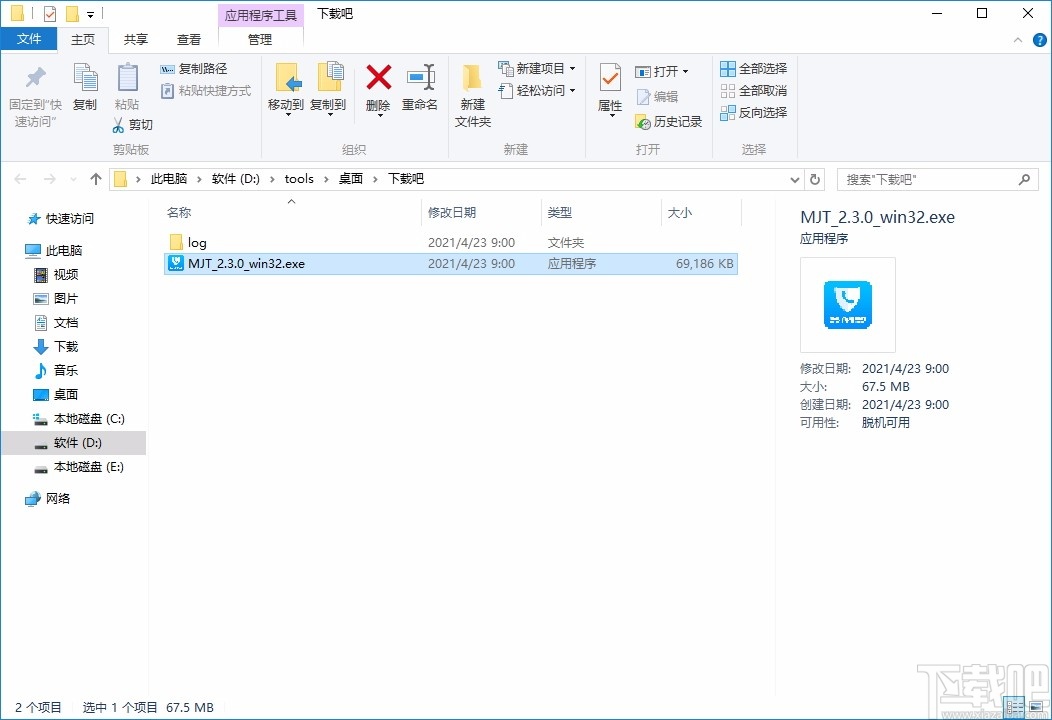Viewport: 1052px width, 720px height.
Task: Click the tools breadcrumb in the address bar
Action: (298, 178)
